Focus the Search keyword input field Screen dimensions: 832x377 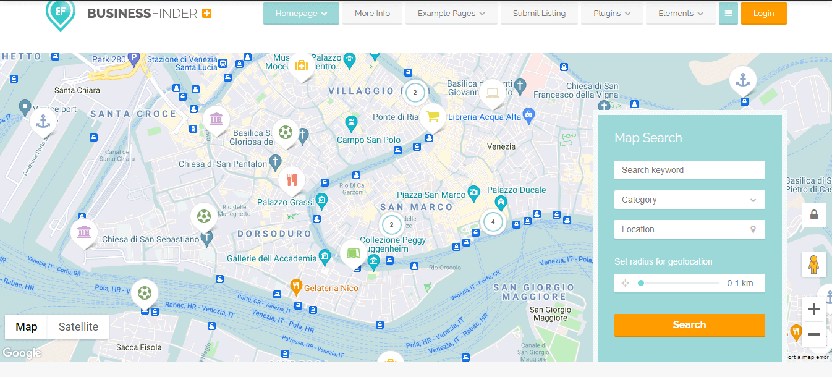pos(689,170)
